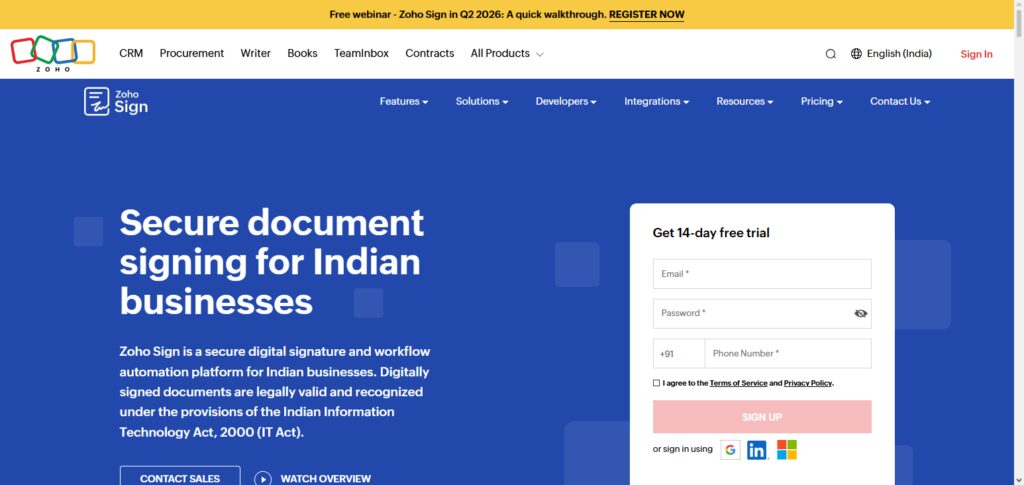Click the CONTACT SALES button
The image size is (1024, 485).
point(180,477)
